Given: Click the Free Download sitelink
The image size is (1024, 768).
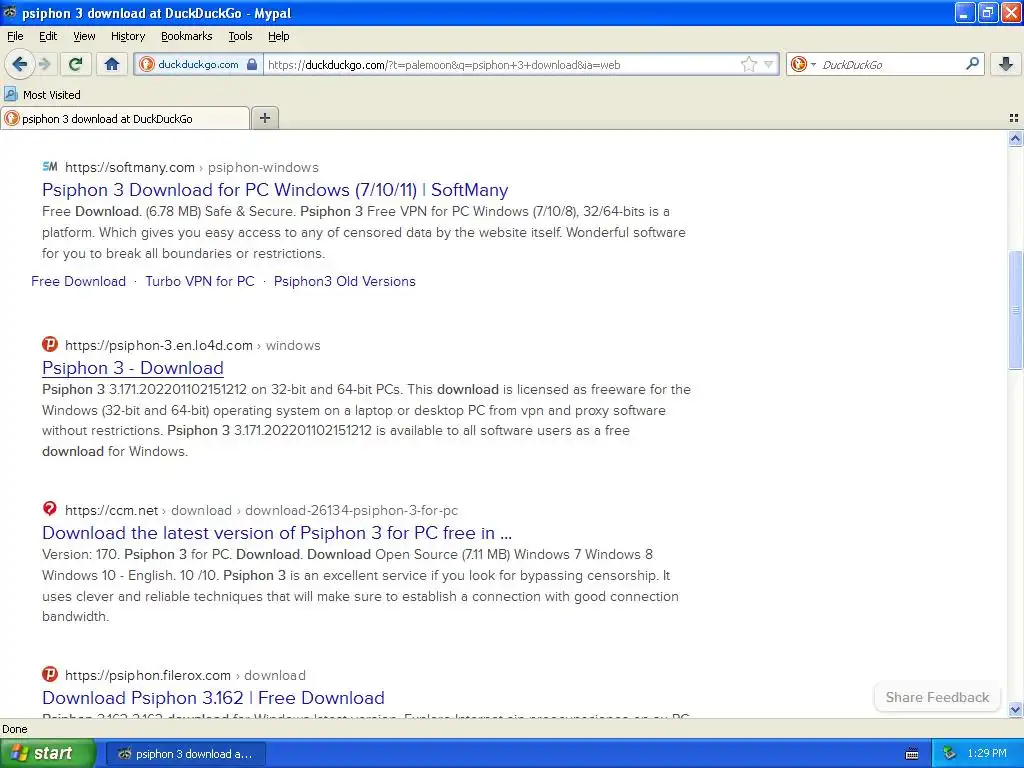Looking at the screenshot, I should pyautogui.click(x=78, y=281).
